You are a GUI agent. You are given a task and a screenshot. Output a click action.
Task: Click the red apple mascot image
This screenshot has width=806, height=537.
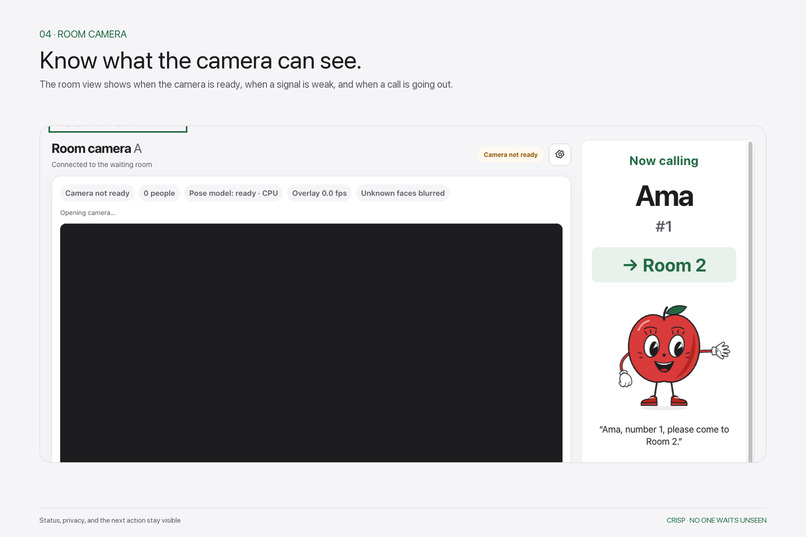[673, 356]
